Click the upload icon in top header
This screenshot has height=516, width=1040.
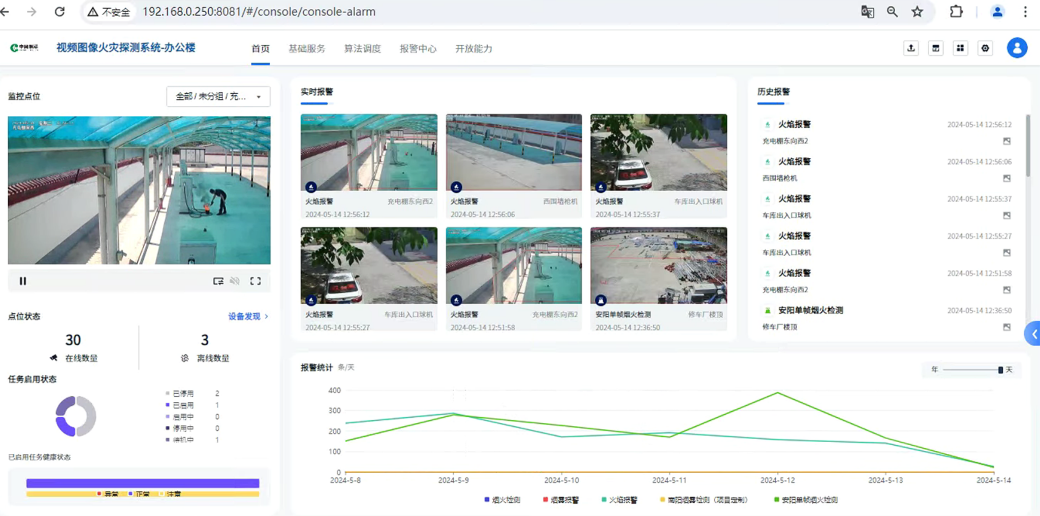tap(911, 48)
